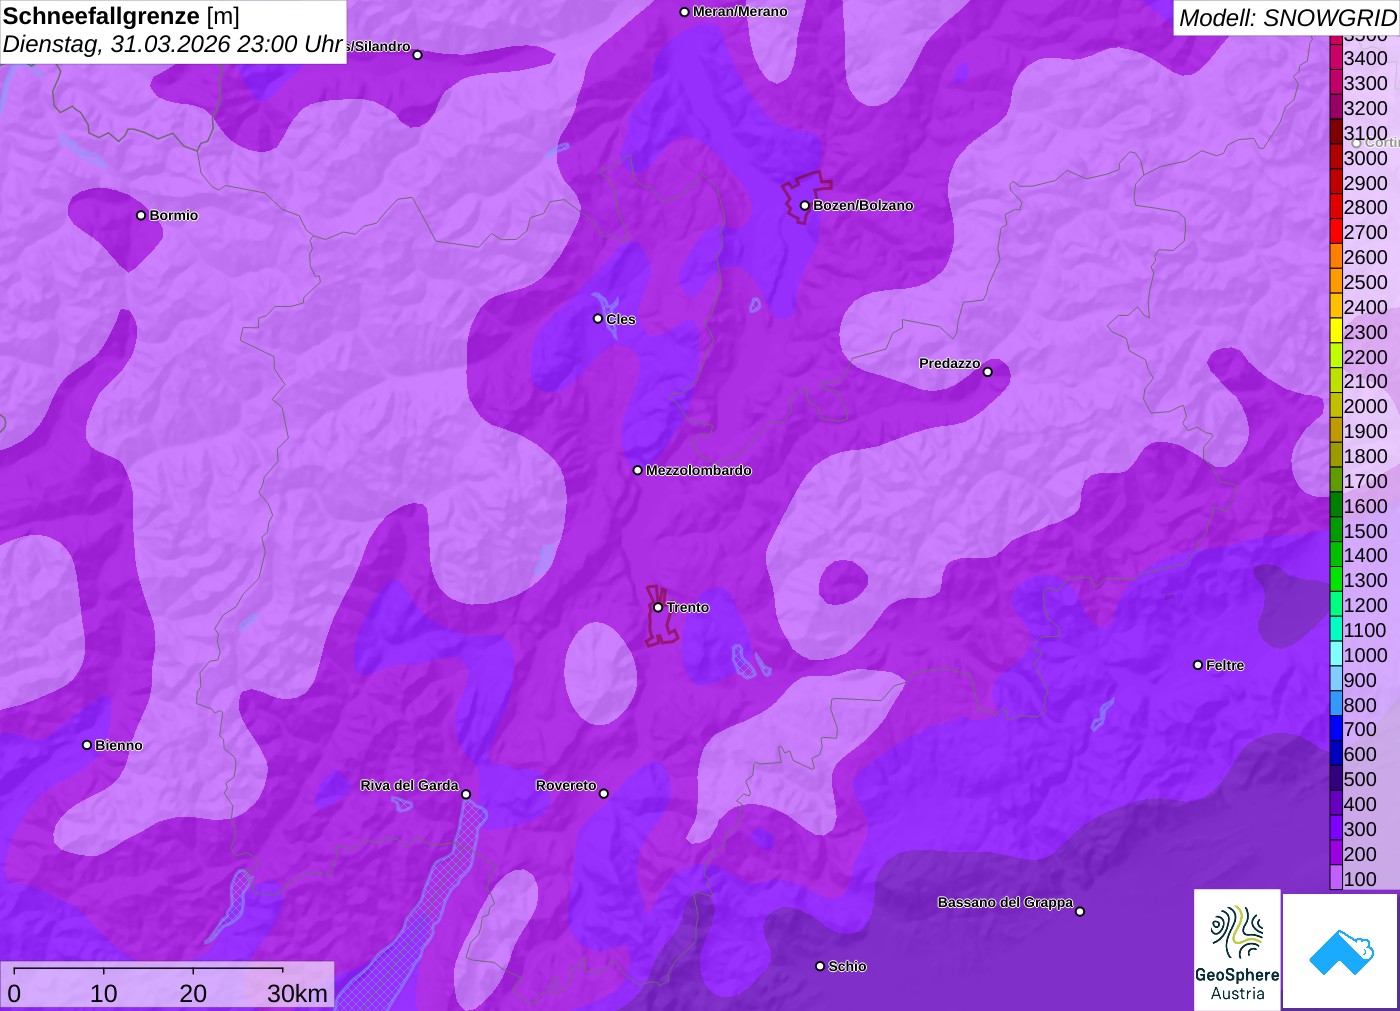Click the Cles map marker
Screen dimensions: 1400x1011
[x=598, y=319]
